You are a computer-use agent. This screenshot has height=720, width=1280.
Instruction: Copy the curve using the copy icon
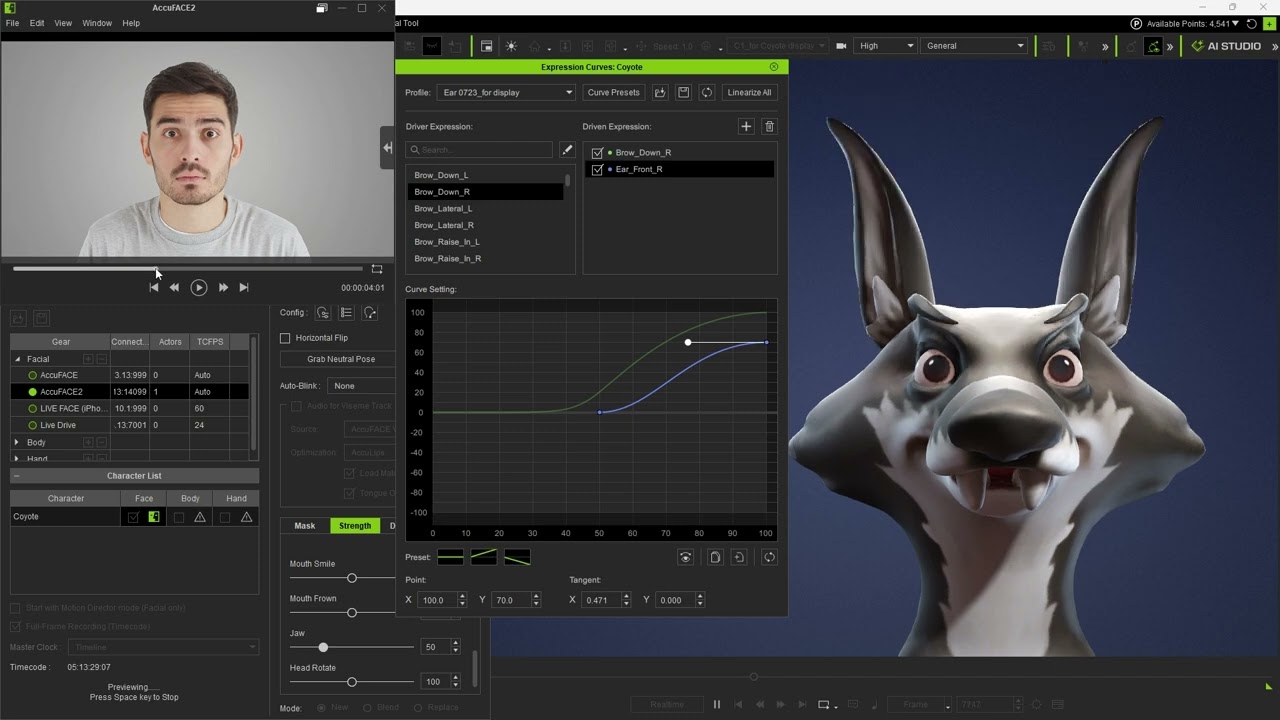click(x=715, y=557)
